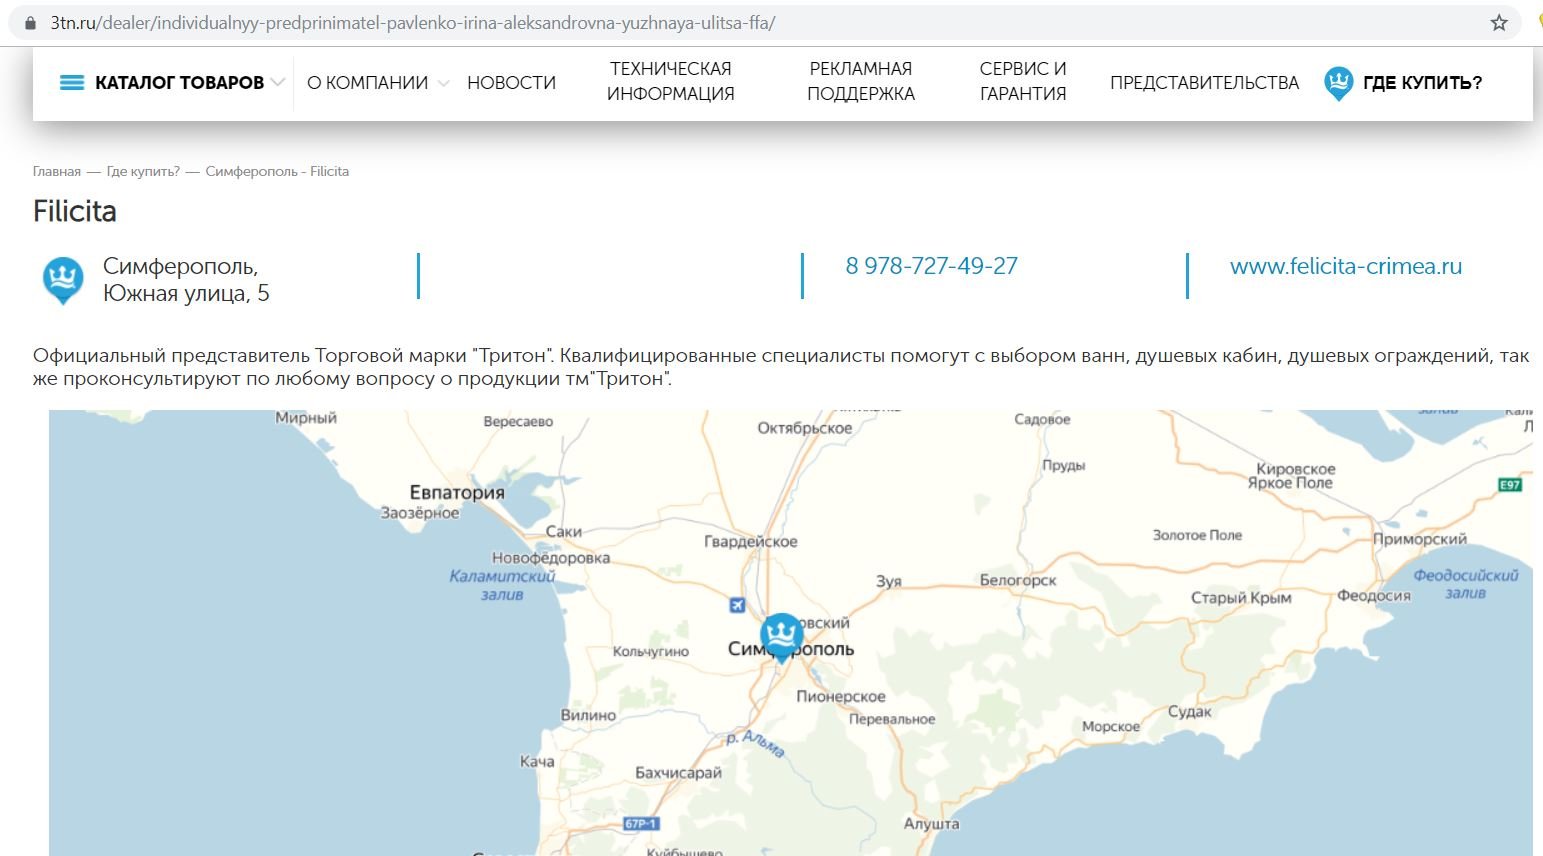Open Сервис и гарантия page
The height and width of the screenshot is (856, 1543).
pyautogui.click(x=1023, y=81)
